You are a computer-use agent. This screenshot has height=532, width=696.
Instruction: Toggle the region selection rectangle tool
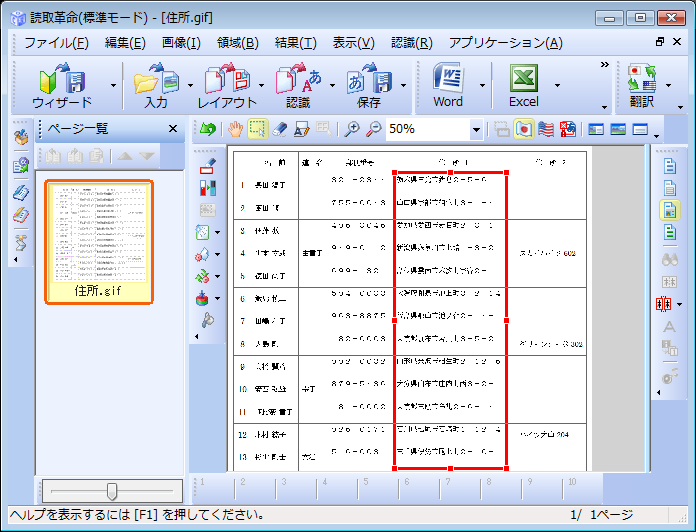258,129
